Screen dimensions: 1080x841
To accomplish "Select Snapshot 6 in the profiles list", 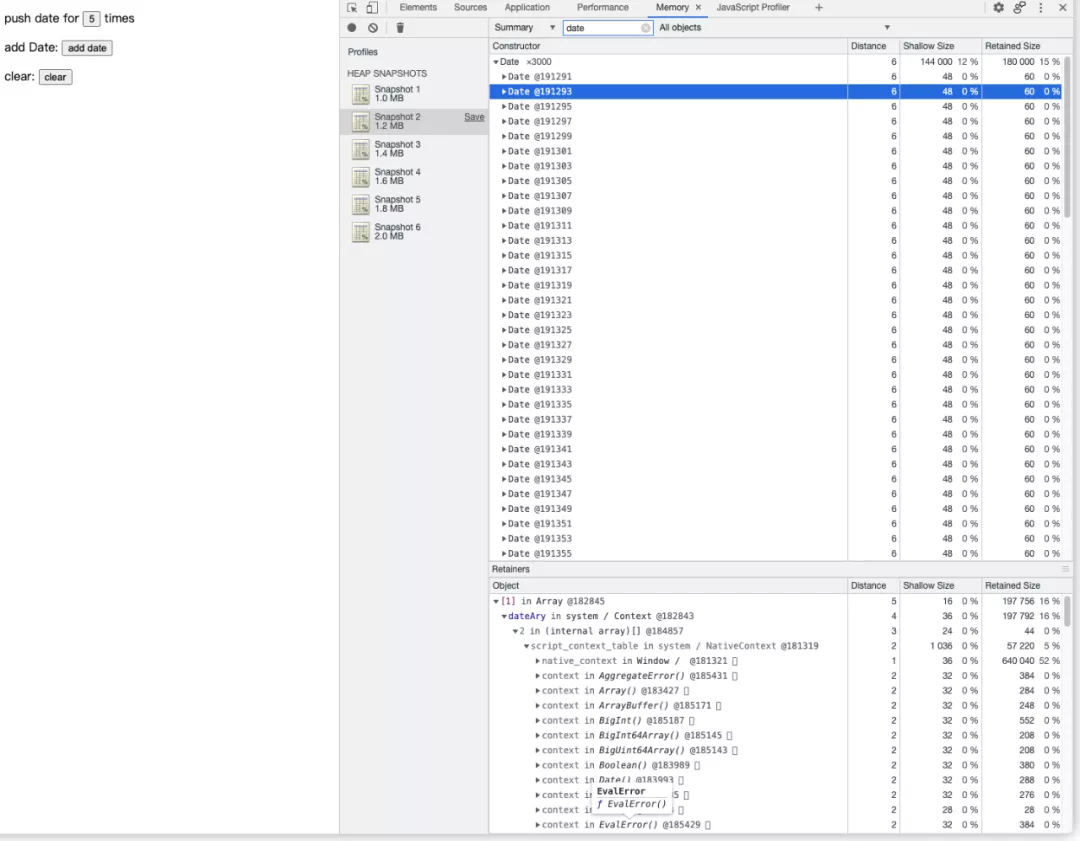I will [414, 231].
